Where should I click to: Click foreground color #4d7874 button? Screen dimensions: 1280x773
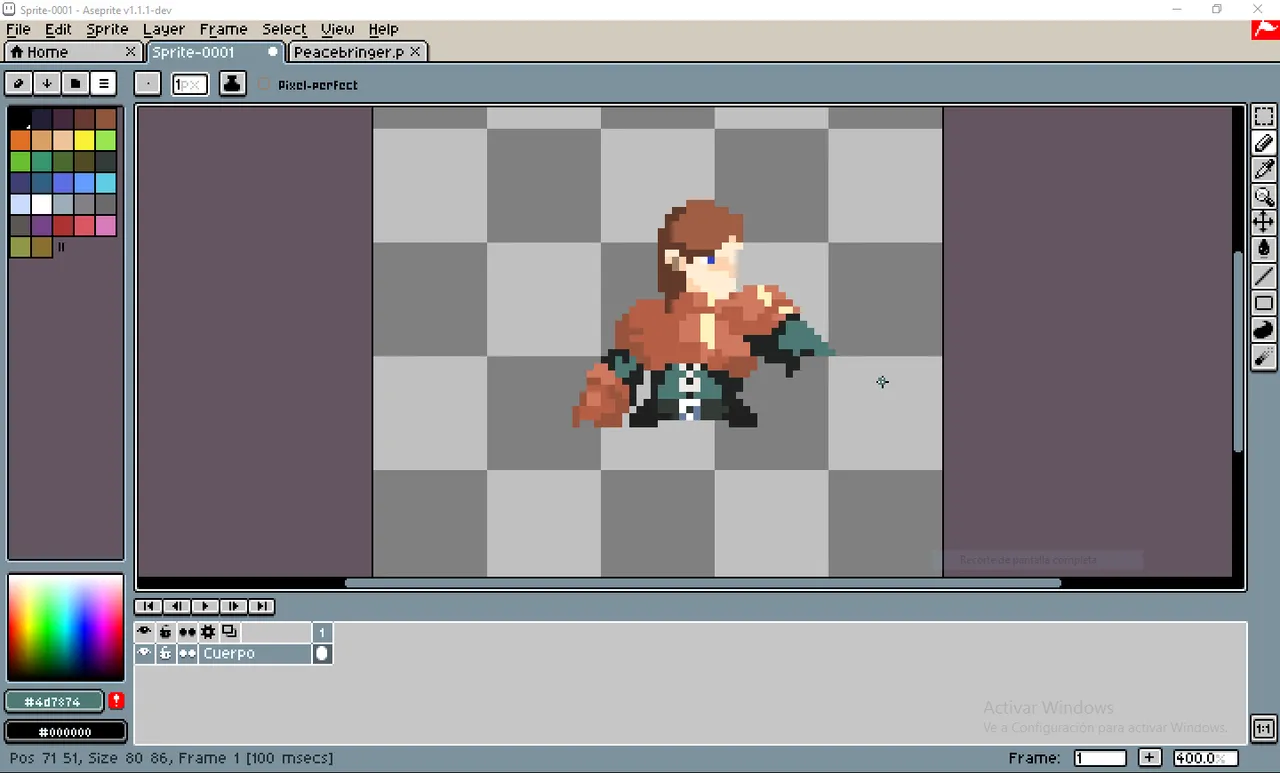coord(54,701)
